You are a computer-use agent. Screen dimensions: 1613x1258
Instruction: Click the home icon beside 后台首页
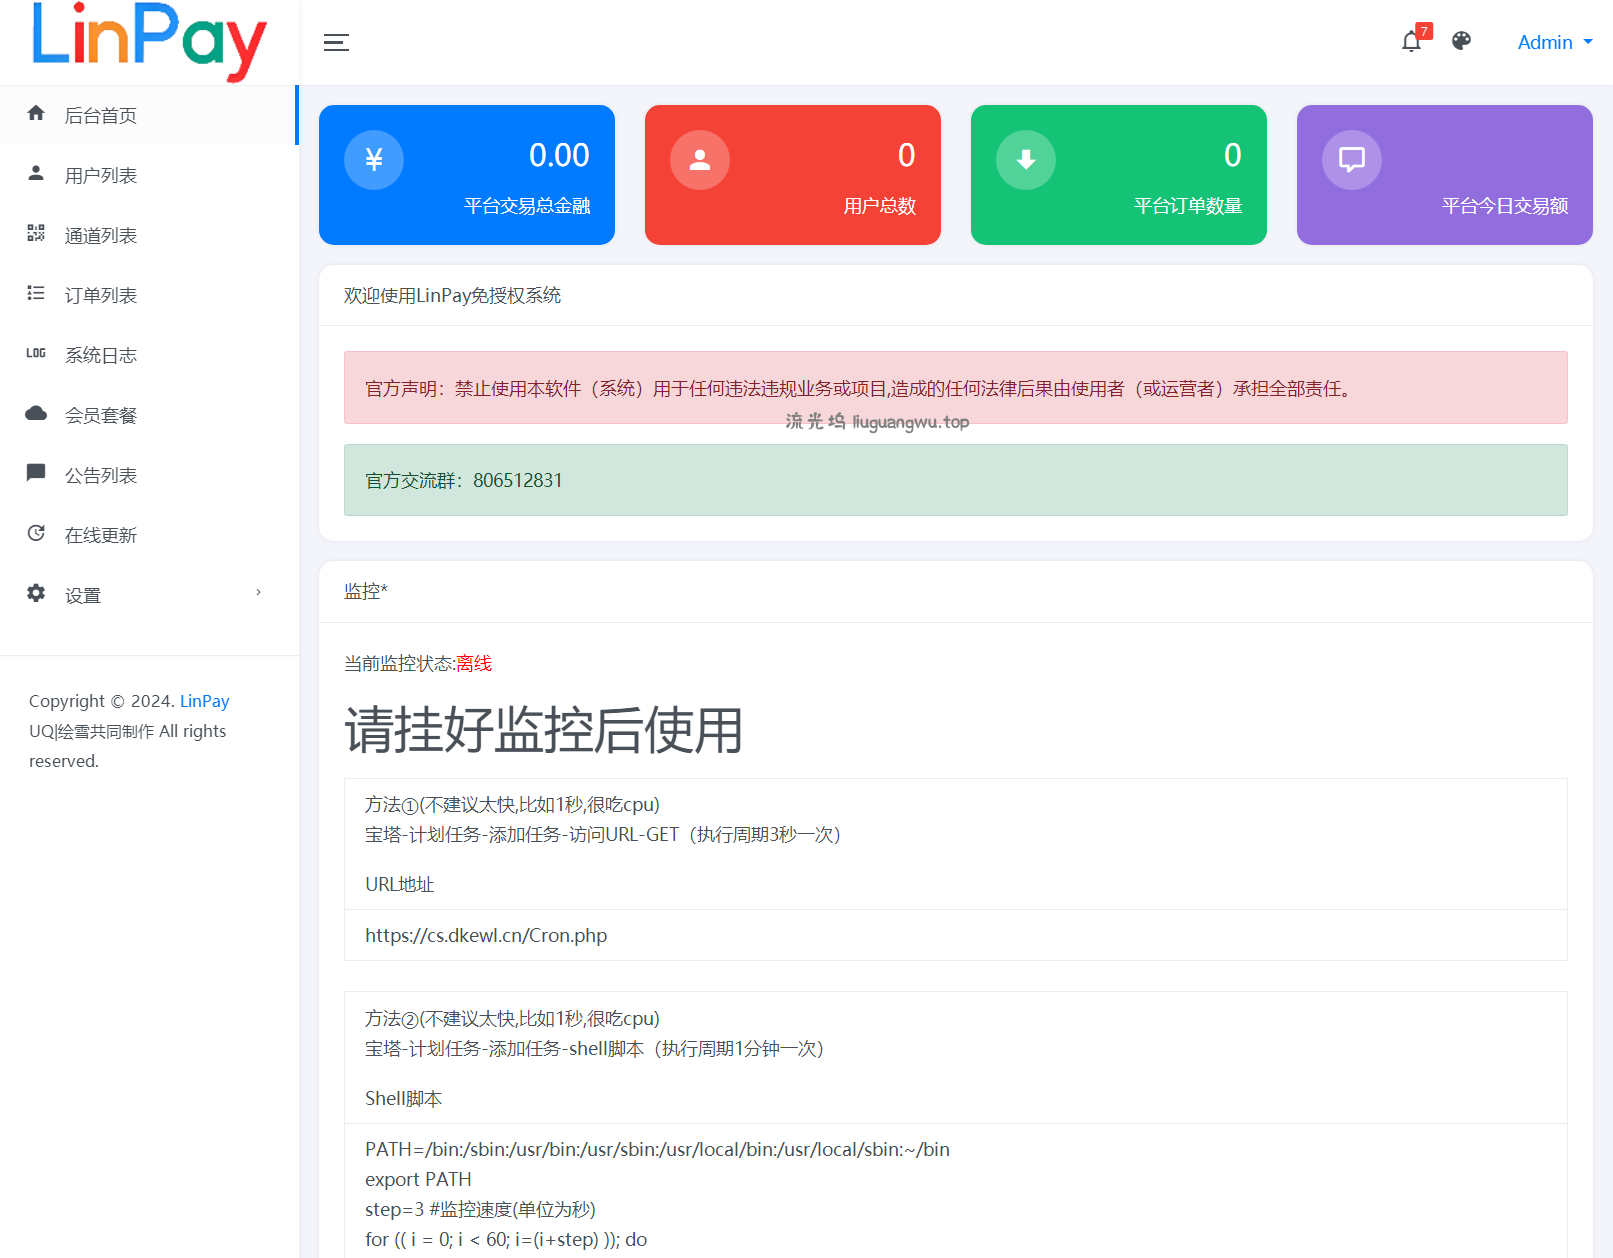(x=36, y=113)
